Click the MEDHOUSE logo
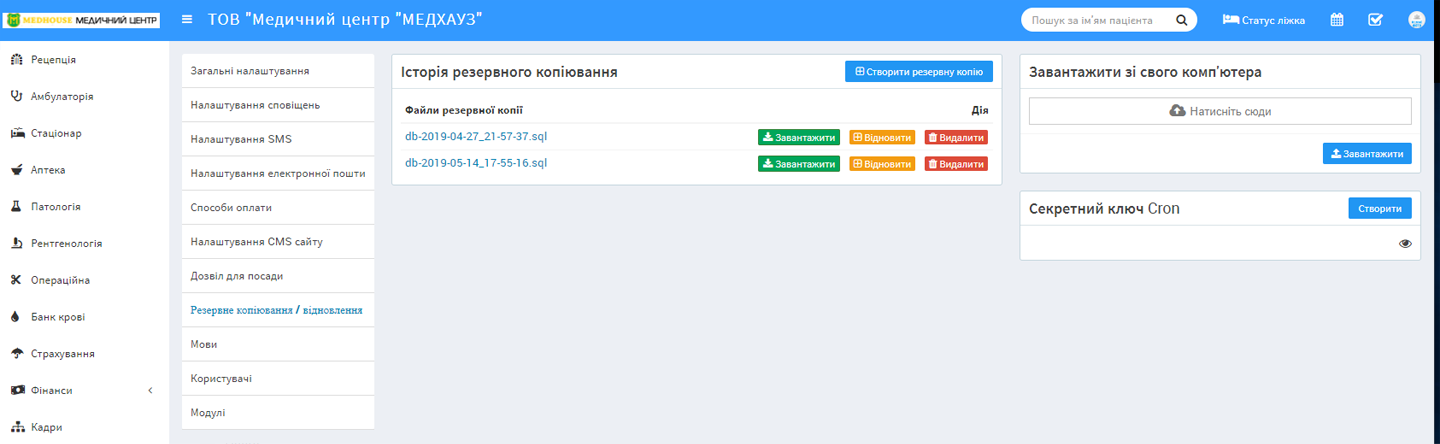 coord(83,20)
